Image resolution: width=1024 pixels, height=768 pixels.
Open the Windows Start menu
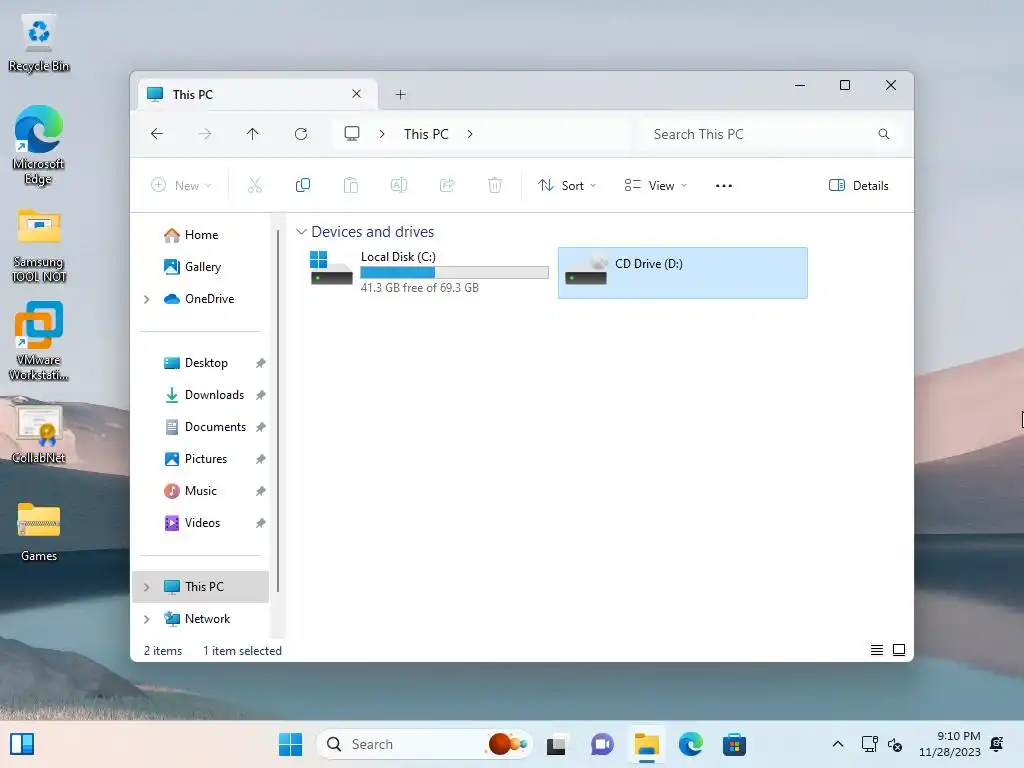click(x=290, y=744)
